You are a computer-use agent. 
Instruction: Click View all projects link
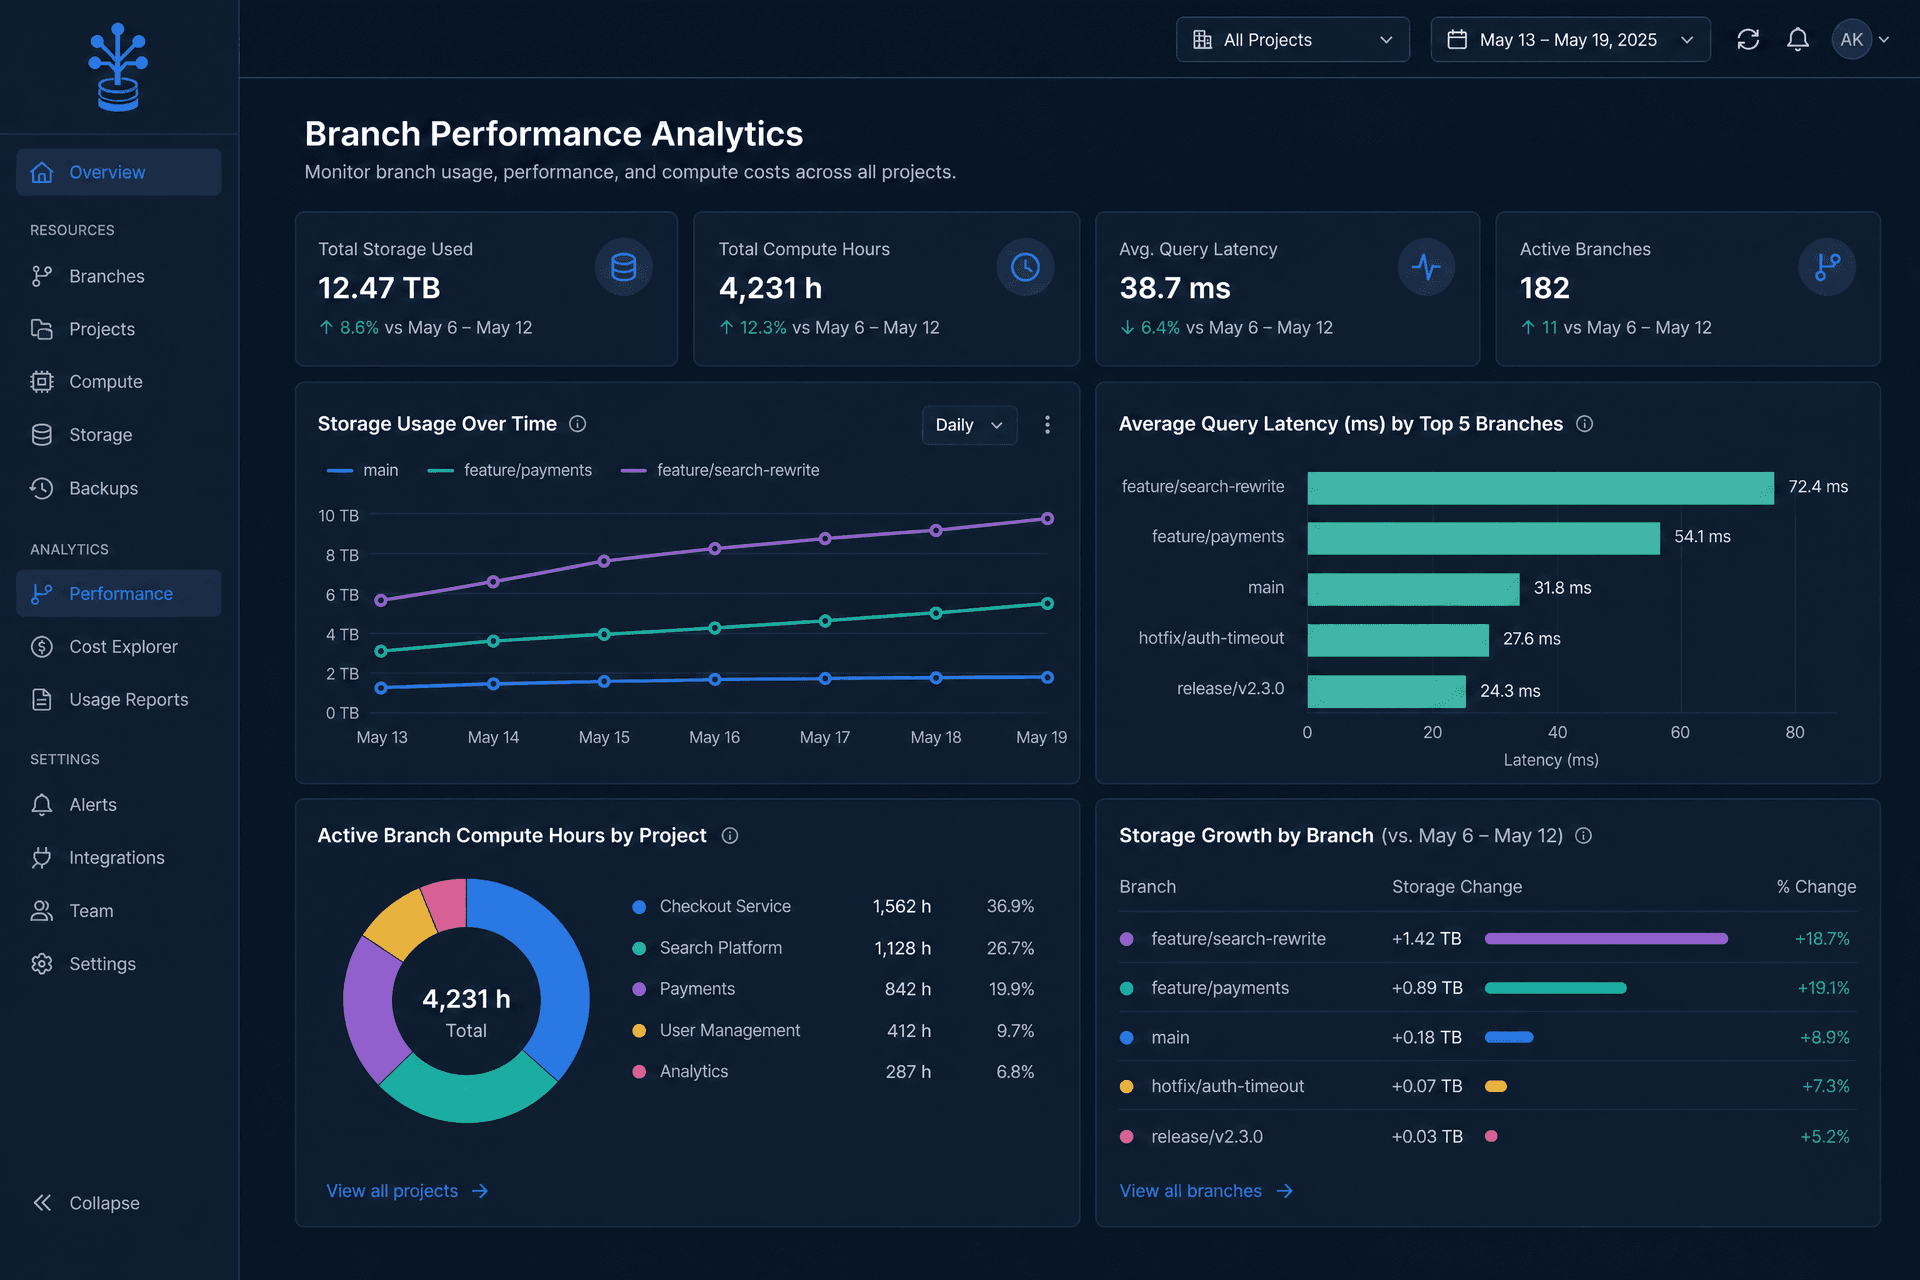click(407, 1191)
